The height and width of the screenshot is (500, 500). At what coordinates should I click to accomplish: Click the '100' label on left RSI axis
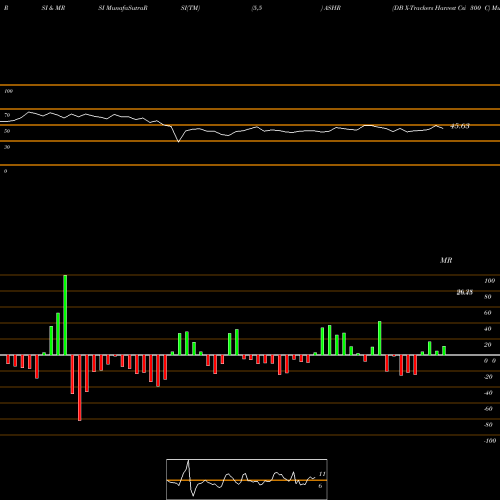click(x=8, y=91)
